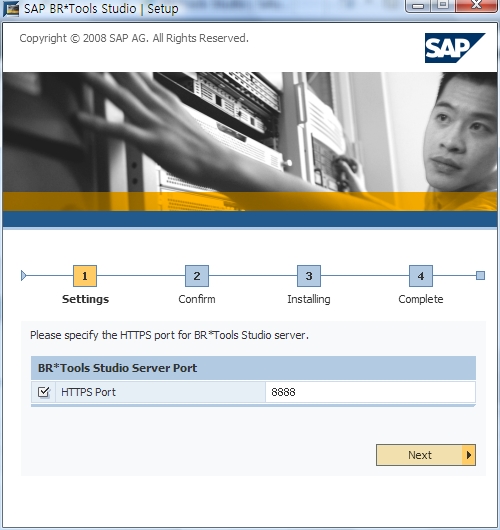This screenshot has width=500, height=530.
Task: Click the HTTPS Port input field showing 8888
Action: [x=370, y=392]
